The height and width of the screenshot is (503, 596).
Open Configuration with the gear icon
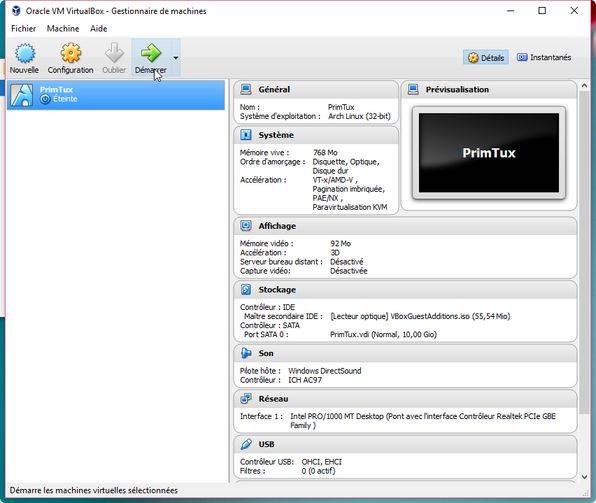coord(71,53)
